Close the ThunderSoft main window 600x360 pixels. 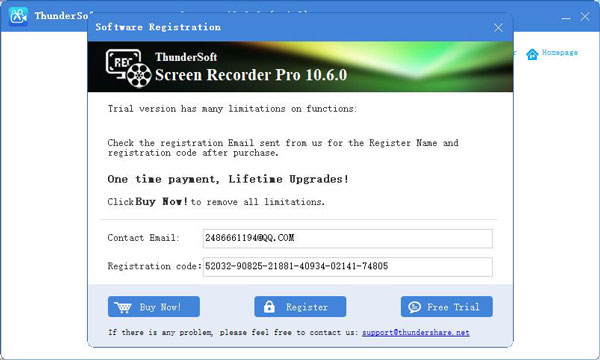pyautogui.click(x=585, y=16)
